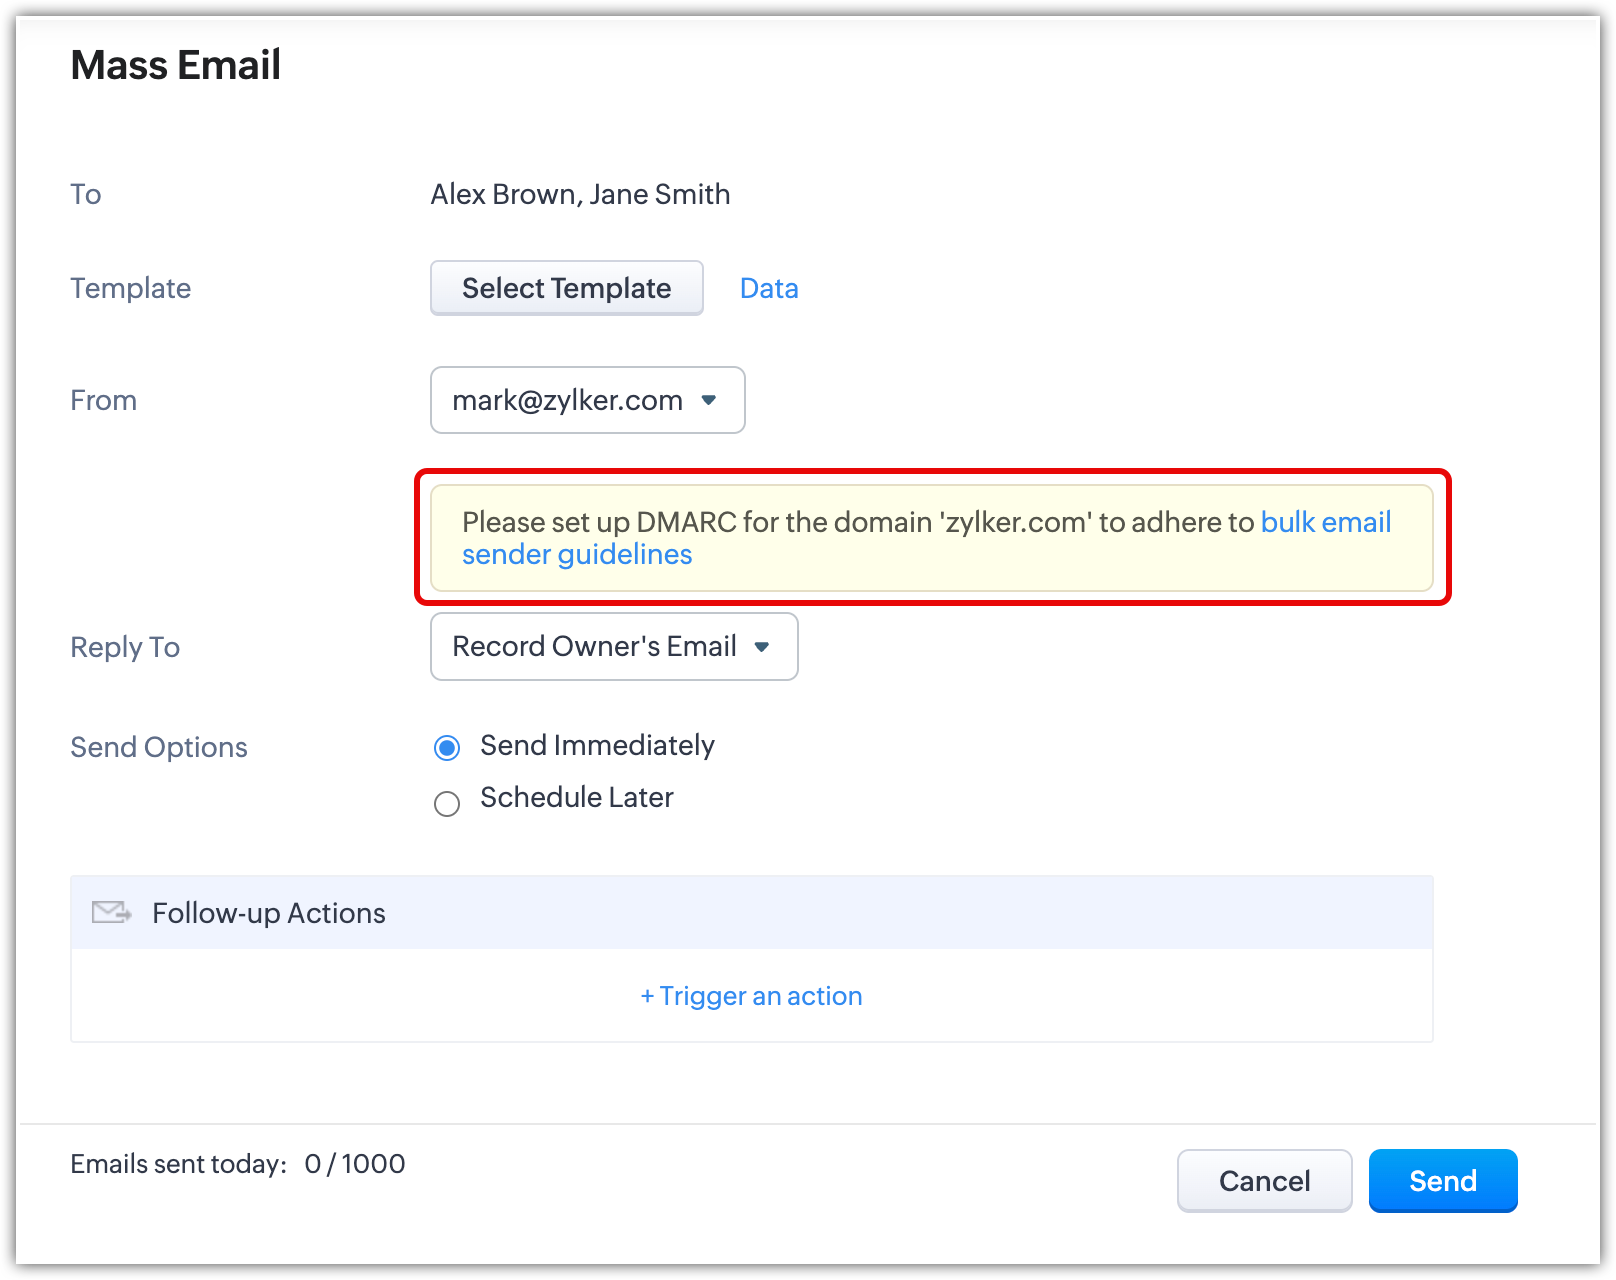Hit the blue Send button
Screen dimensions: 1616x1280
coord(1442,1181)
